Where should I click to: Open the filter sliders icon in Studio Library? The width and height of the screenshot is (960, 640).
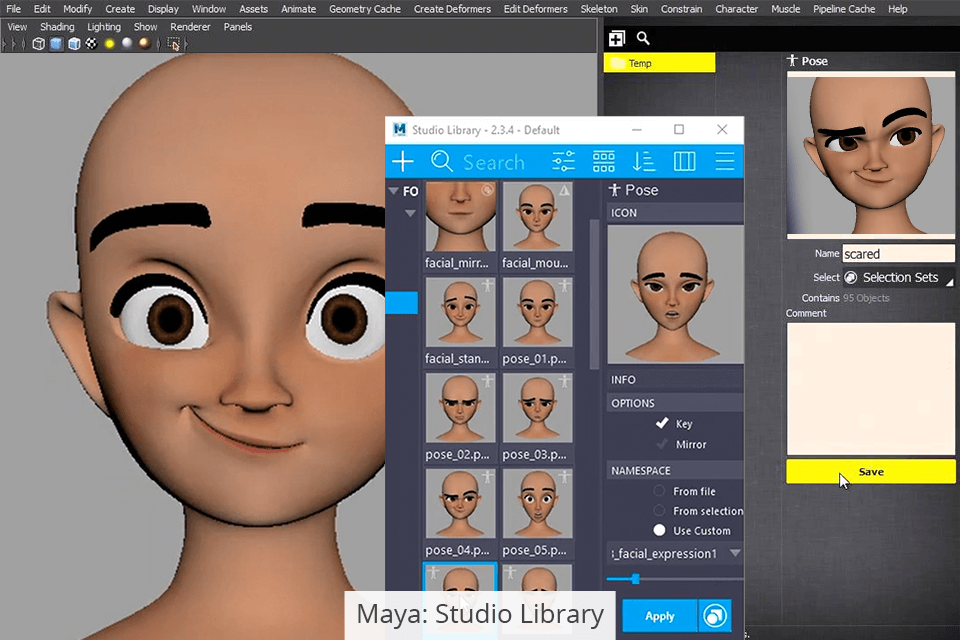[563, 161]
